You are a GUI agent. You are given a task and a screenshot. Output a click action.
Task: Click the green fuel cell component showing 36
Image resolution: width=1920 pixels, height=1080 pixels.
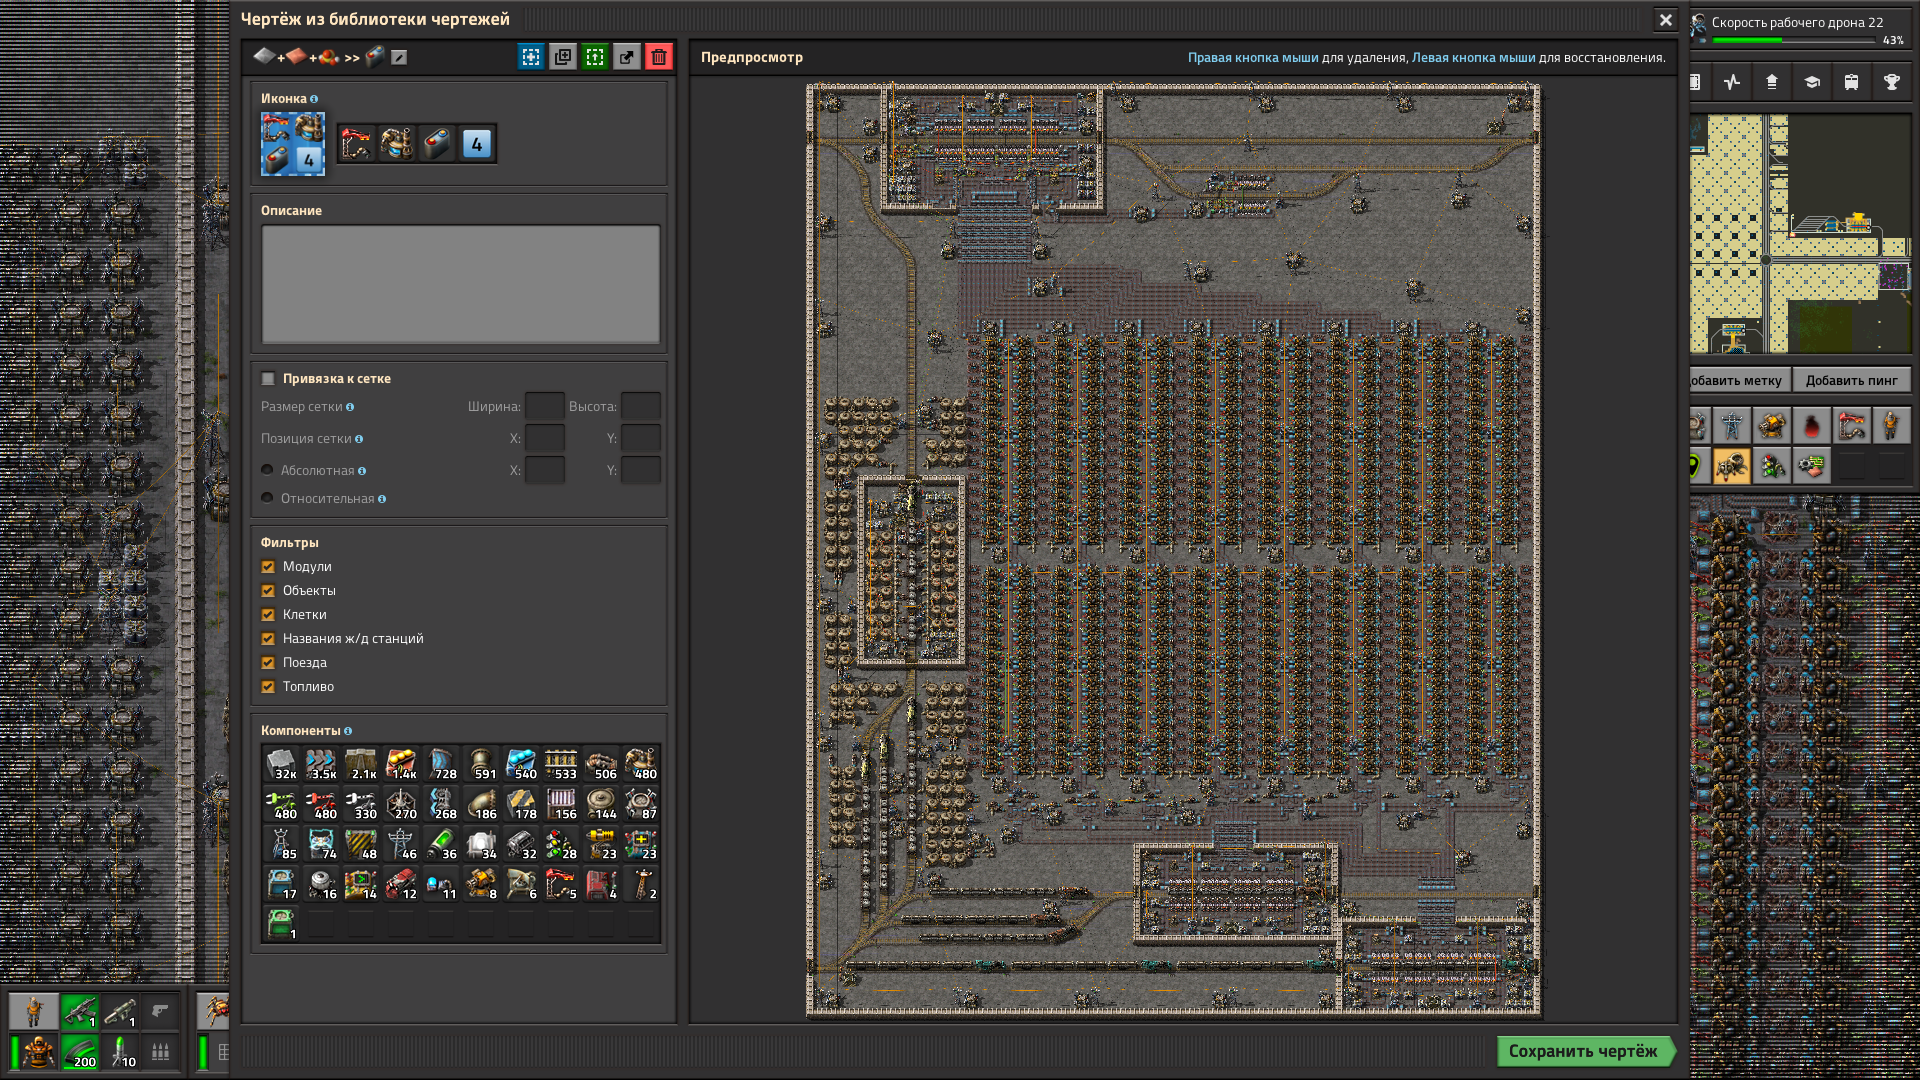(441, 844)
